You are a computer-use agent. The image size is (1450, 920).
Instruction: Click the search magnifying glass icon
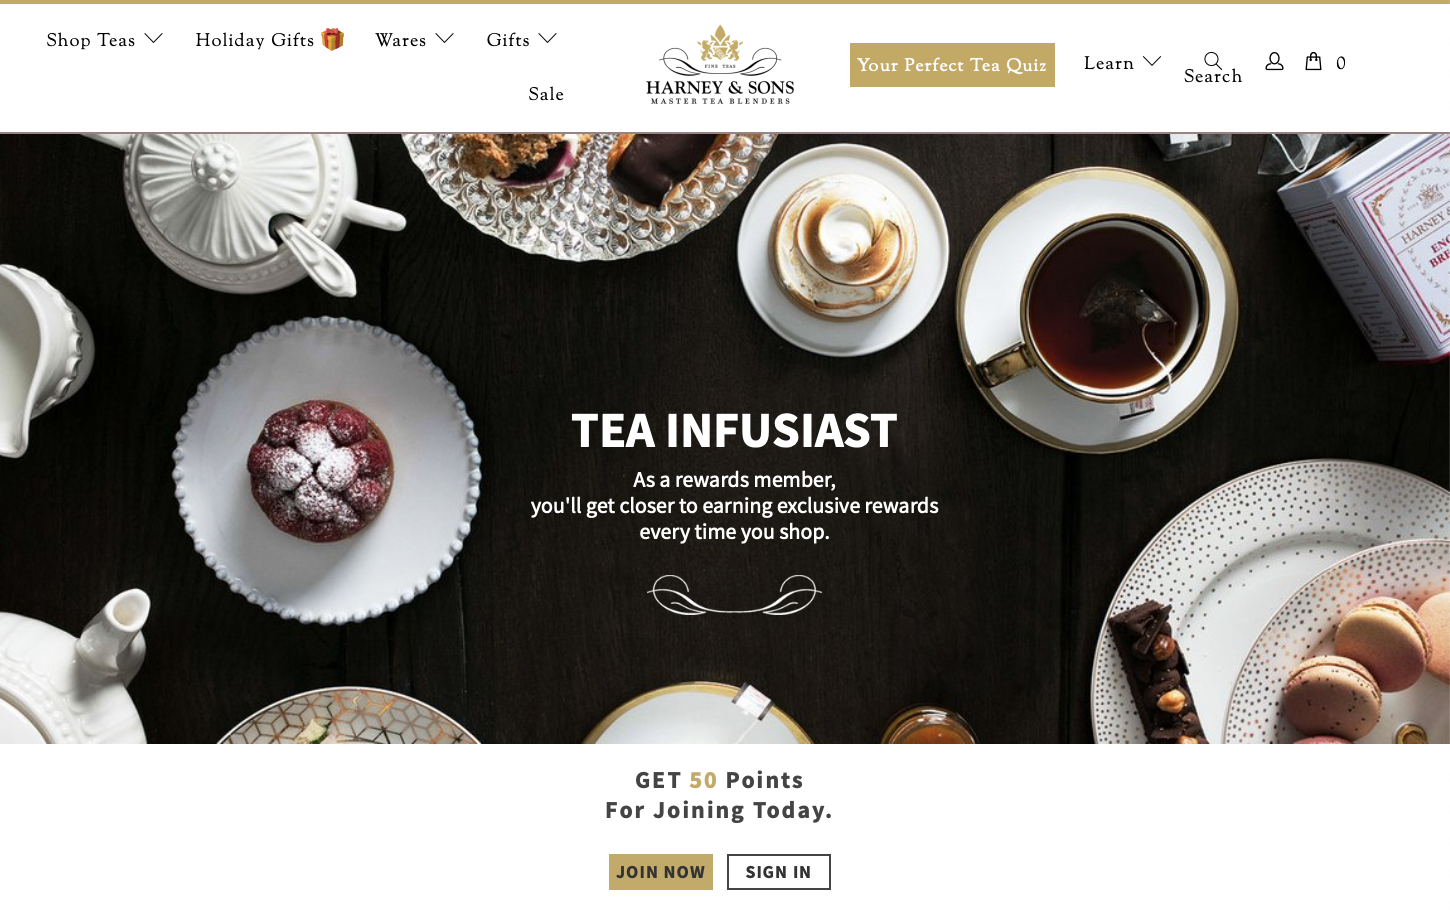pos(1212,60)
